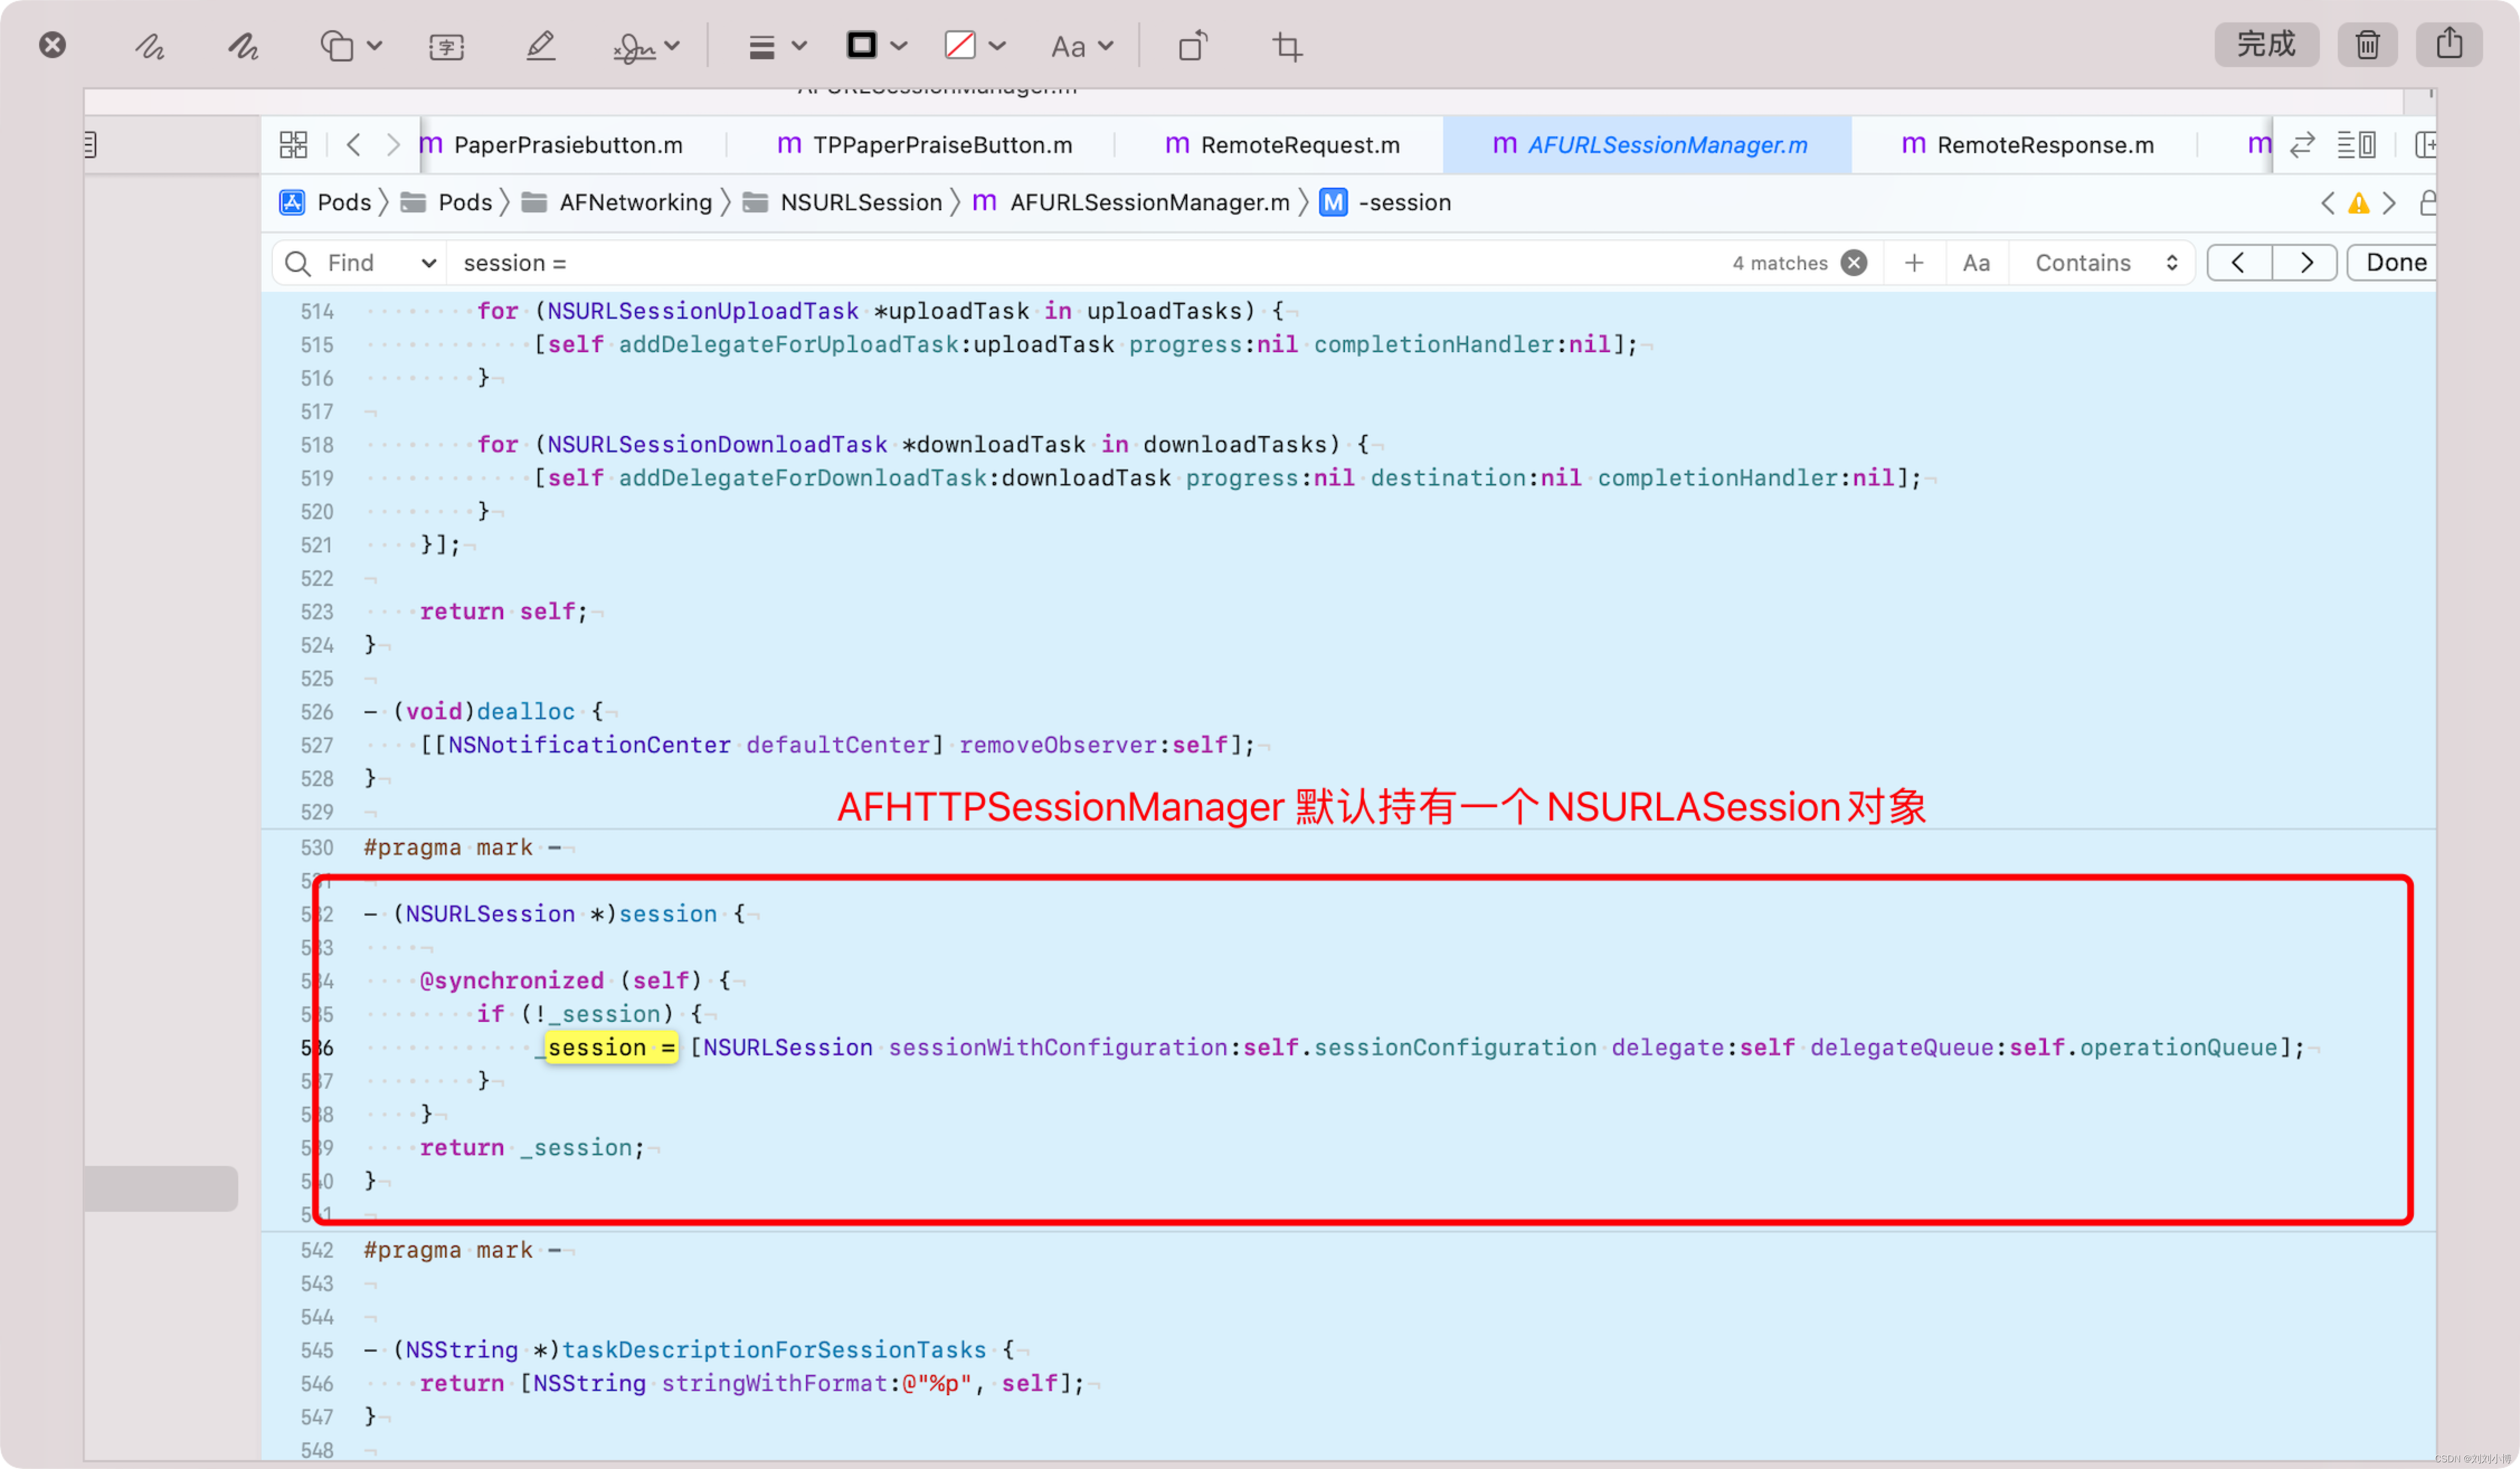Open the line style menu

(x=777, y=46)
